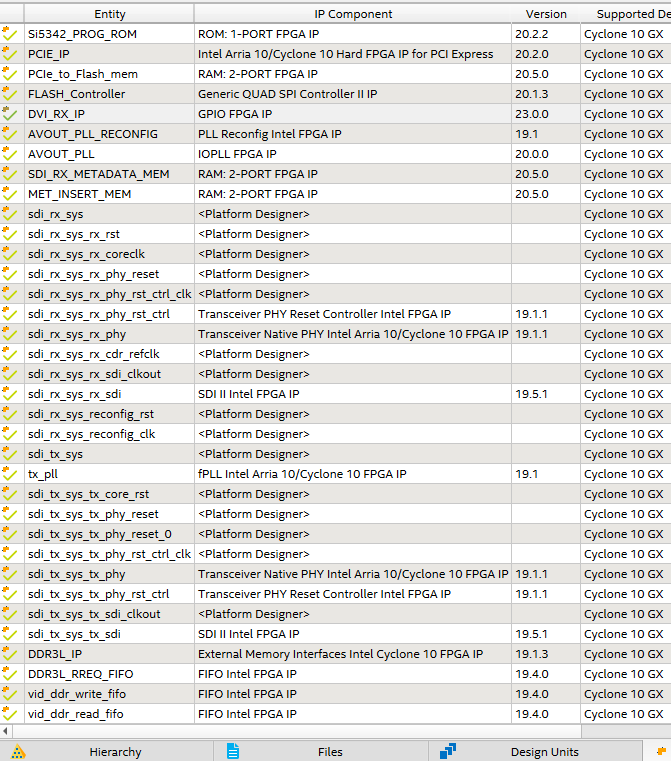Click the status icon of the sdi_tx_sys row
Screen dimensions: 671x761
pyautogui.click(x=10, y=454)
